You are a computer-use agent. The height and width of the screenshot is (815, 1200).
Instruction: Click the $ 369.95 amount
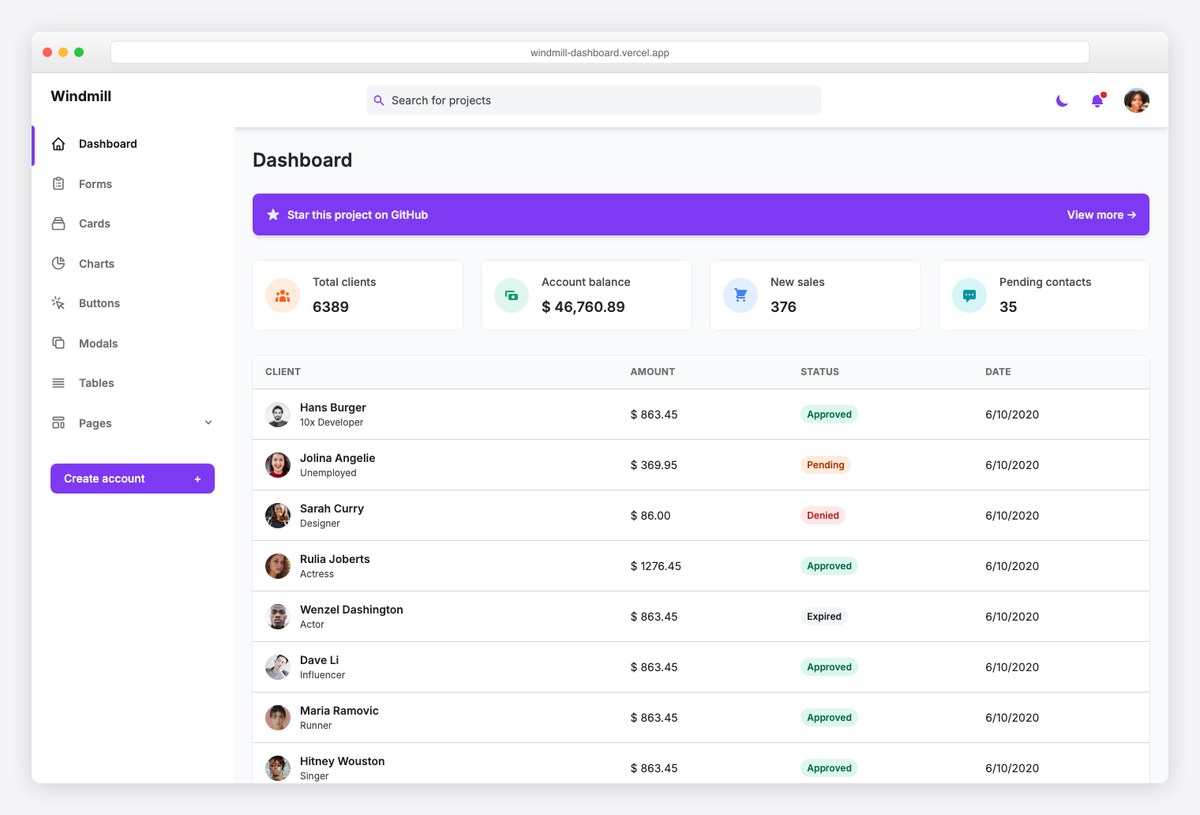tap(654, 465)
